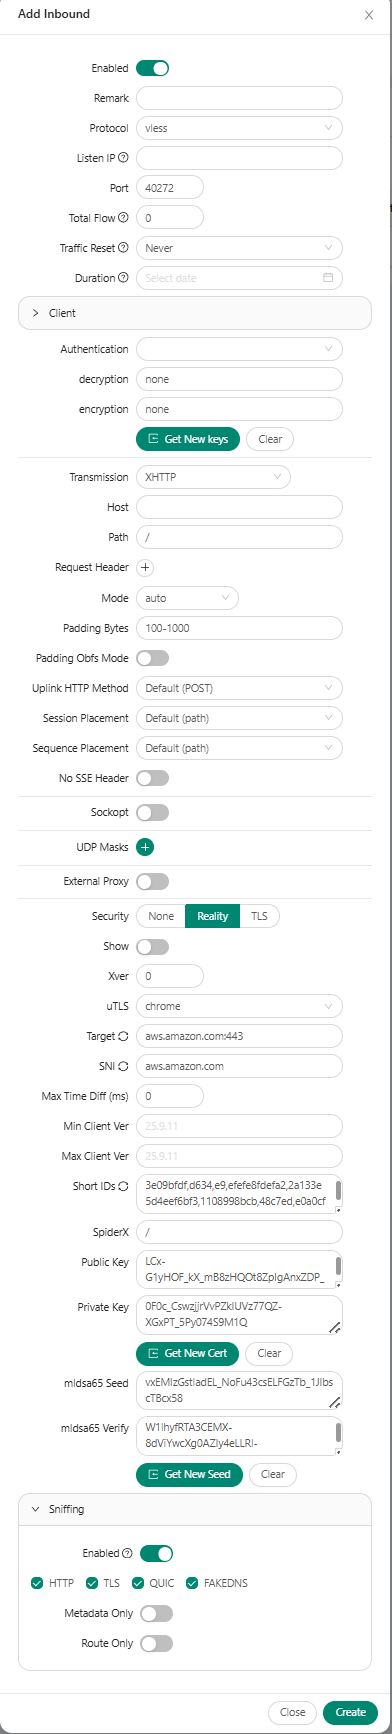Click the Host input field
The width and height of the screenshot is (392, 1734).
(239, 507)
